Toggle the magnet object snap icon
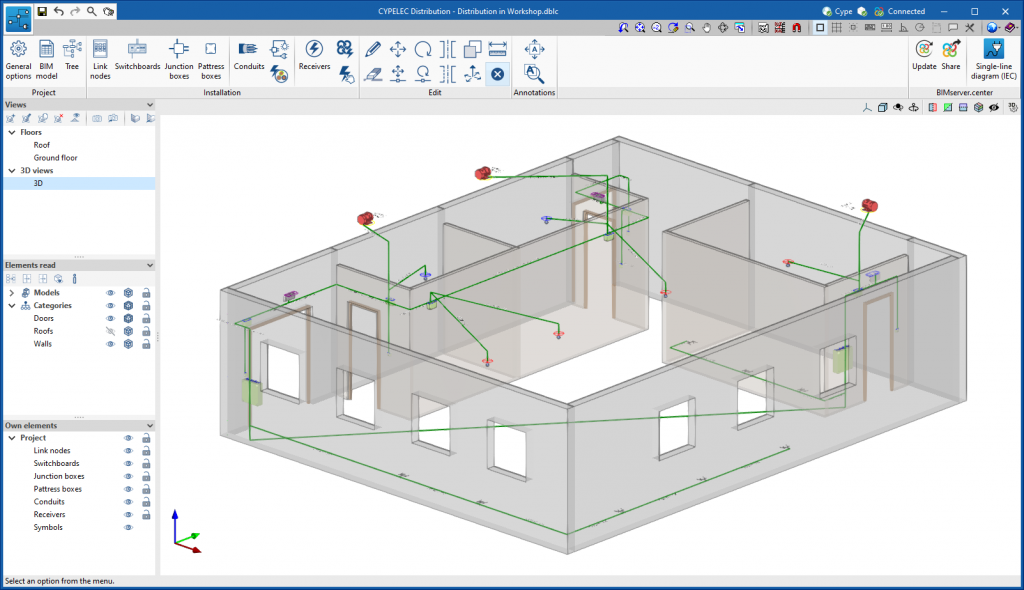 [797, 27]
